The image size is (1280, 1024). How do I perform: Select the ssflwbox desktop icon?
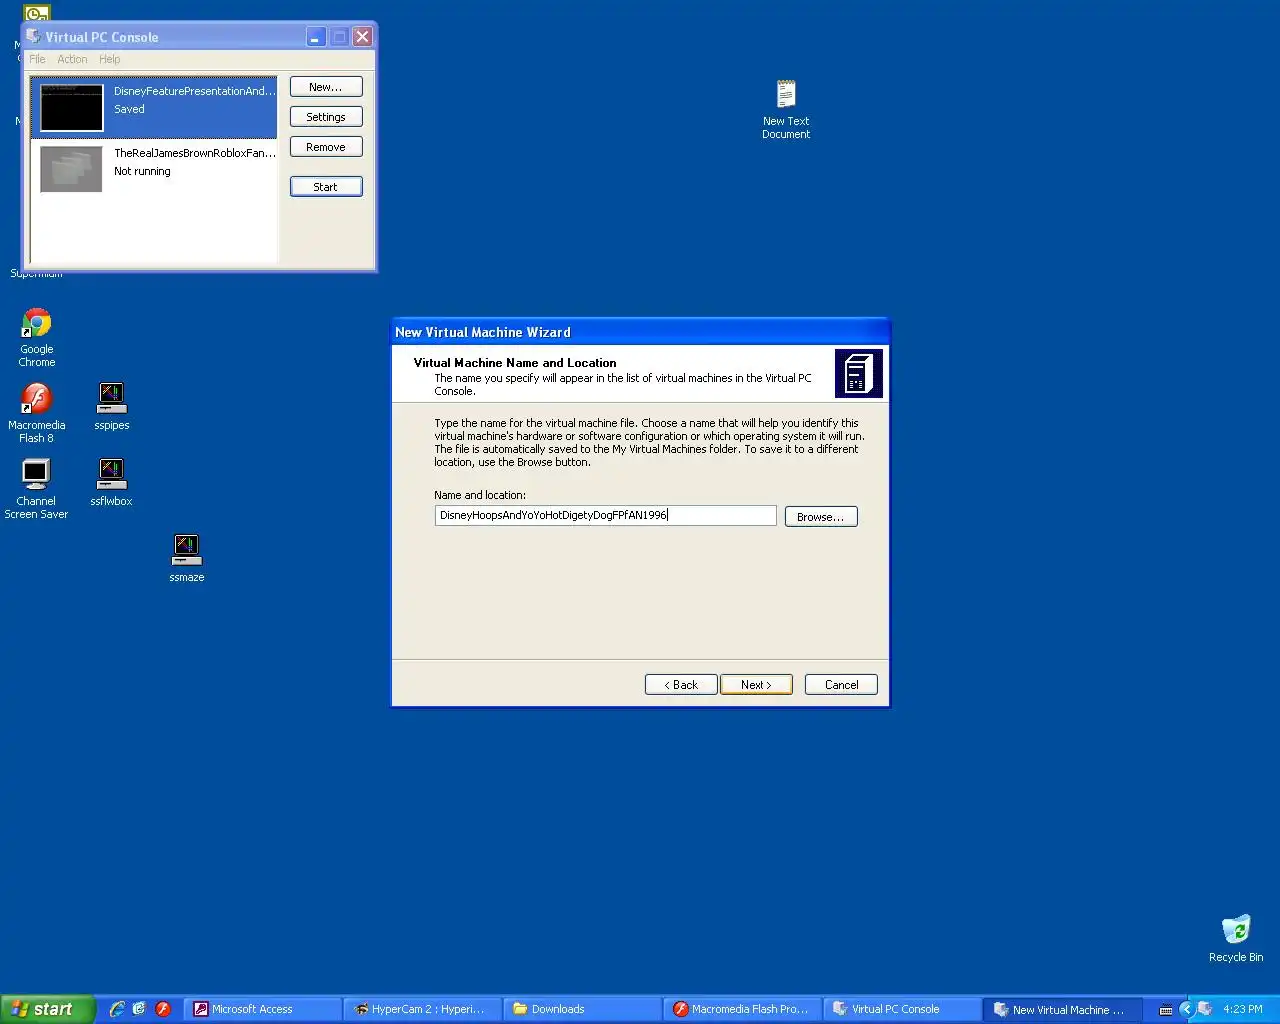111,483
